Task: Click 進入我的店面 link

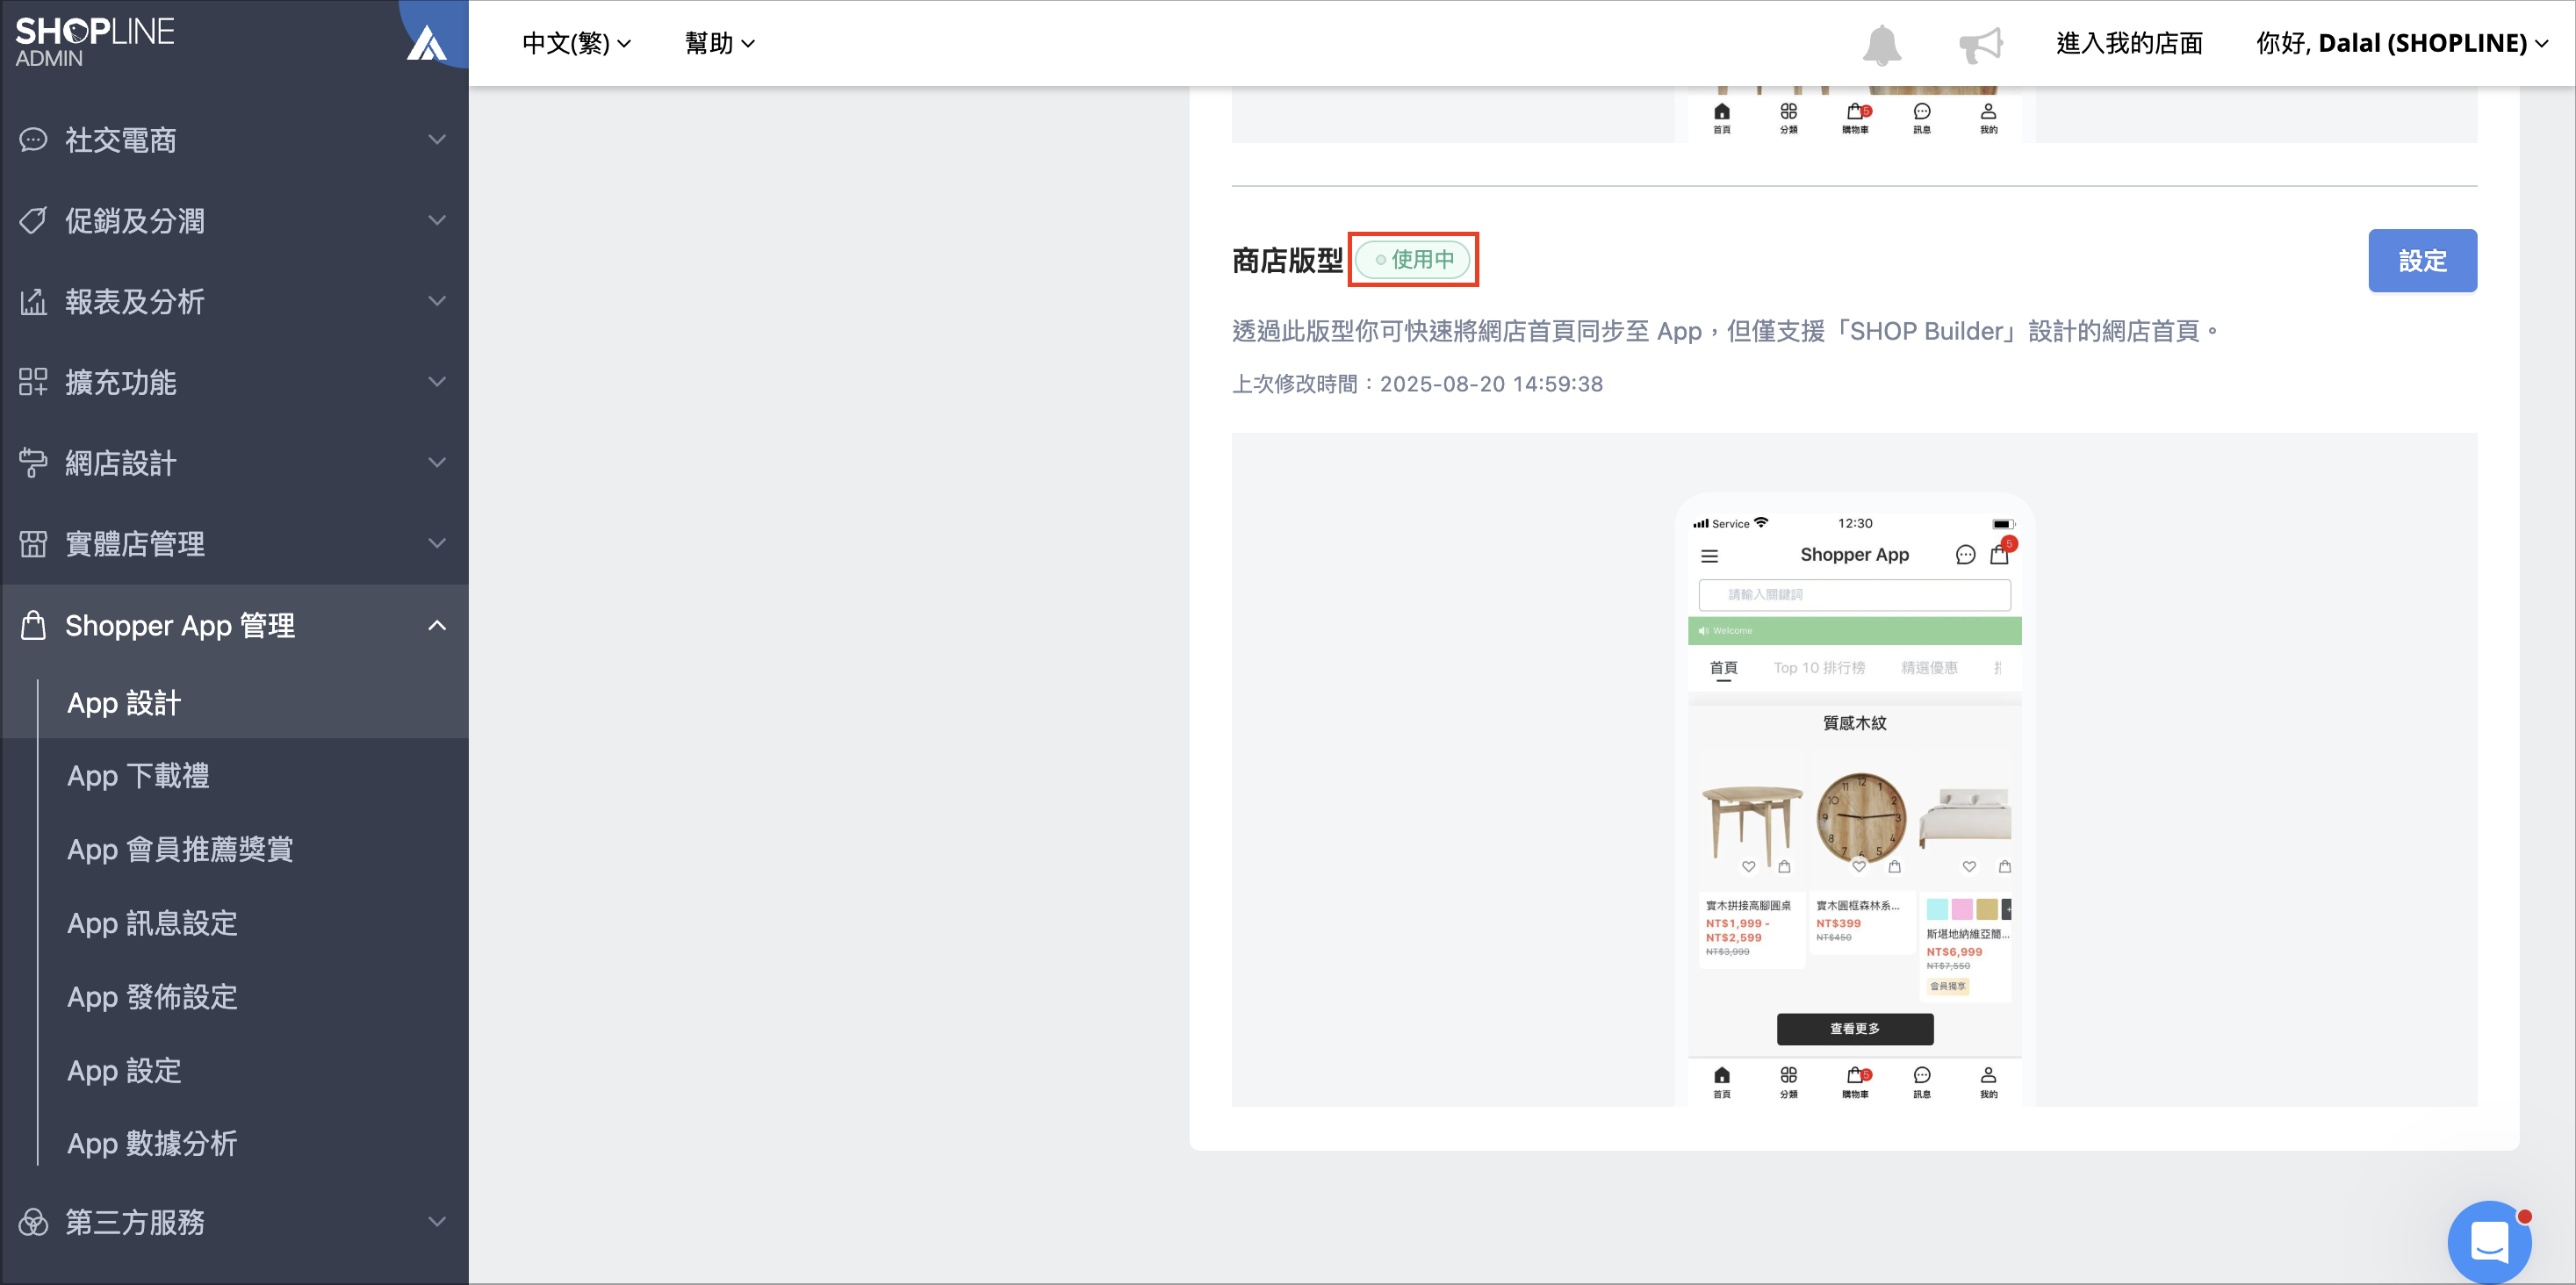Action: 2129,43
